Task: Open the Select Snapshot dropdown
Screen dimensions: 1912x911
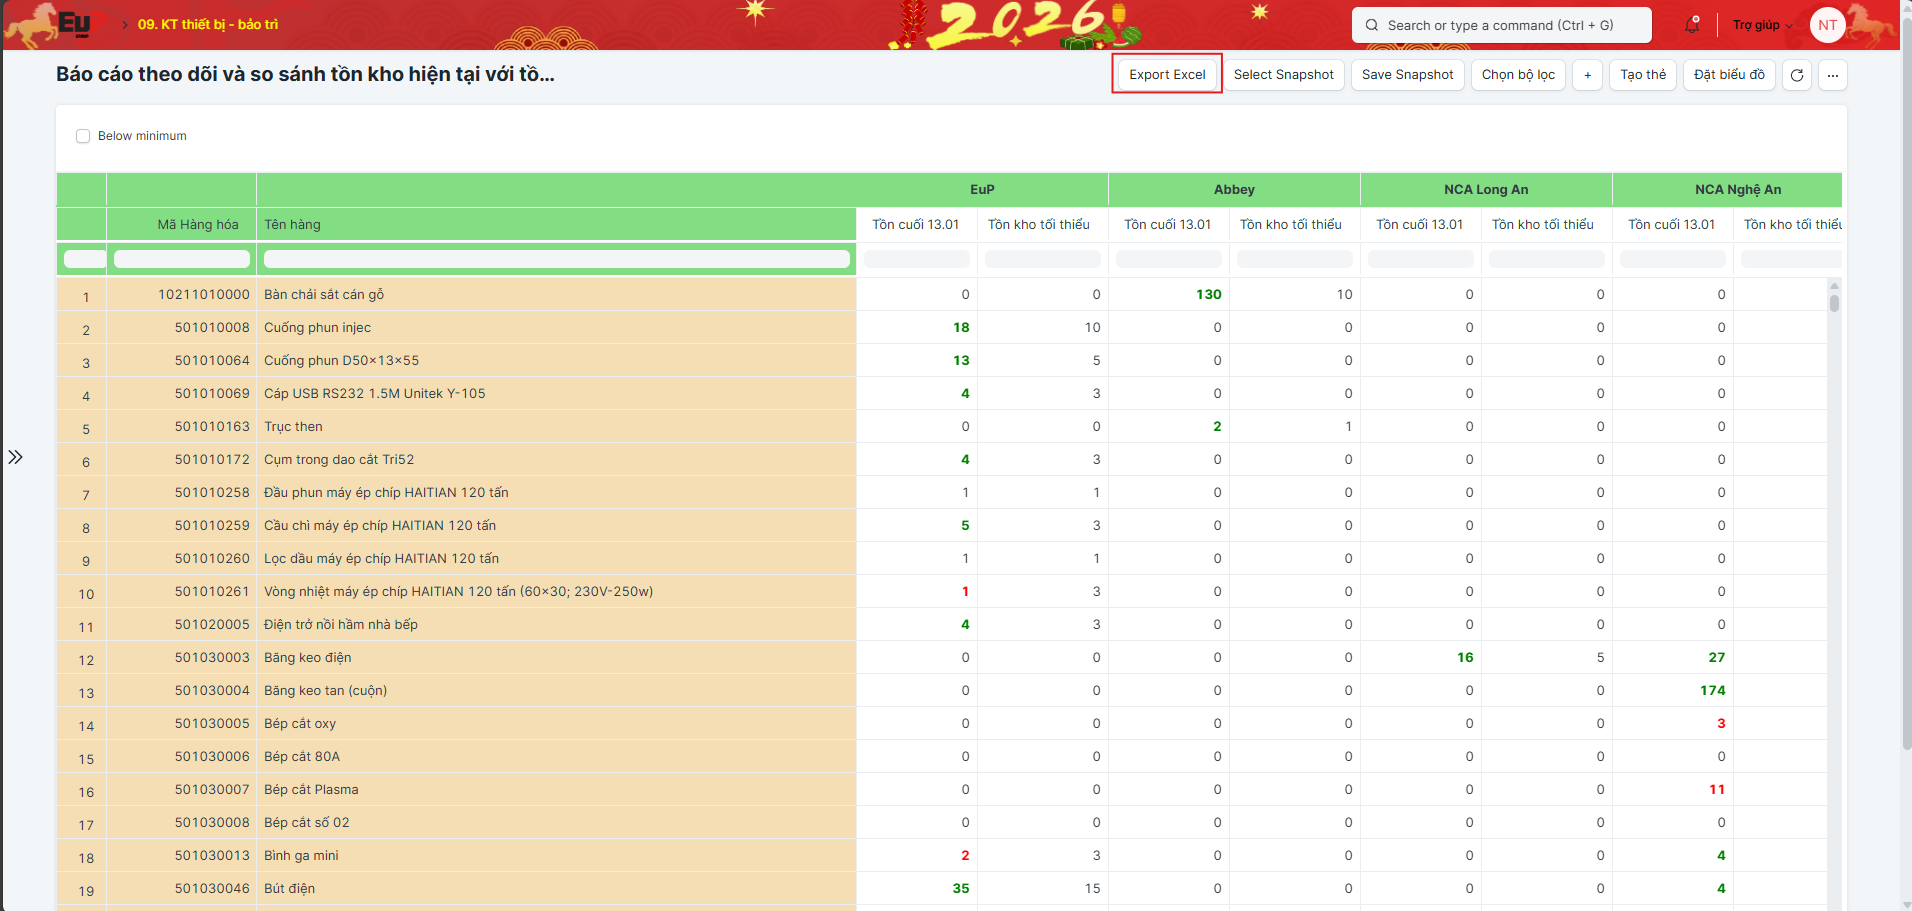Action: click(1283, 75)
